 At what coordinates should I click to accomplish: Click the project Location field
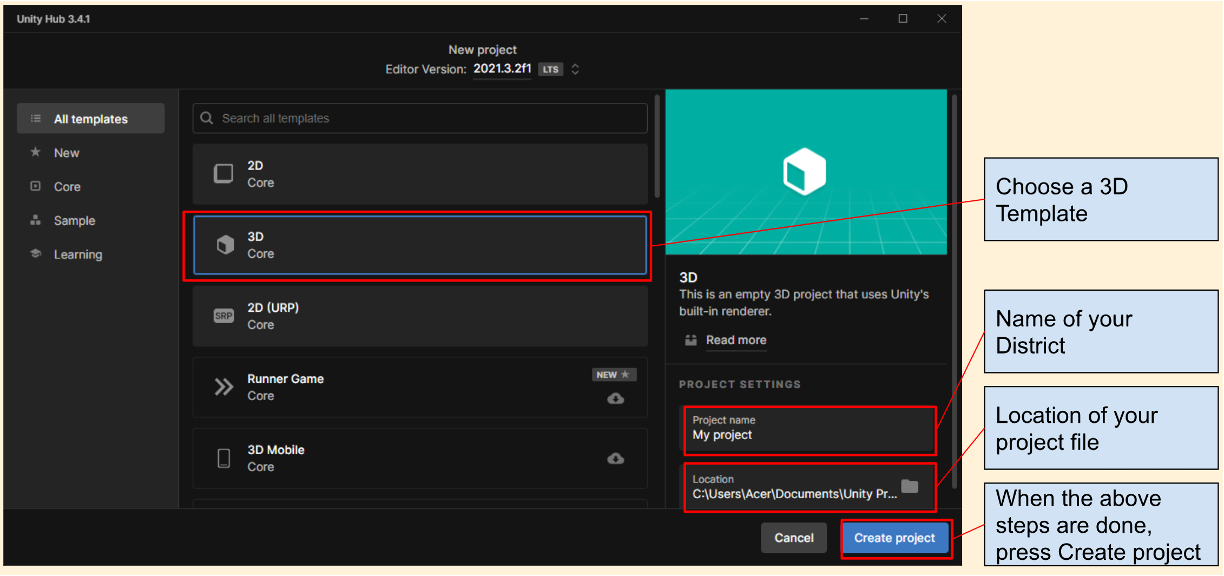pyautogui.click(x=810, y=487)
